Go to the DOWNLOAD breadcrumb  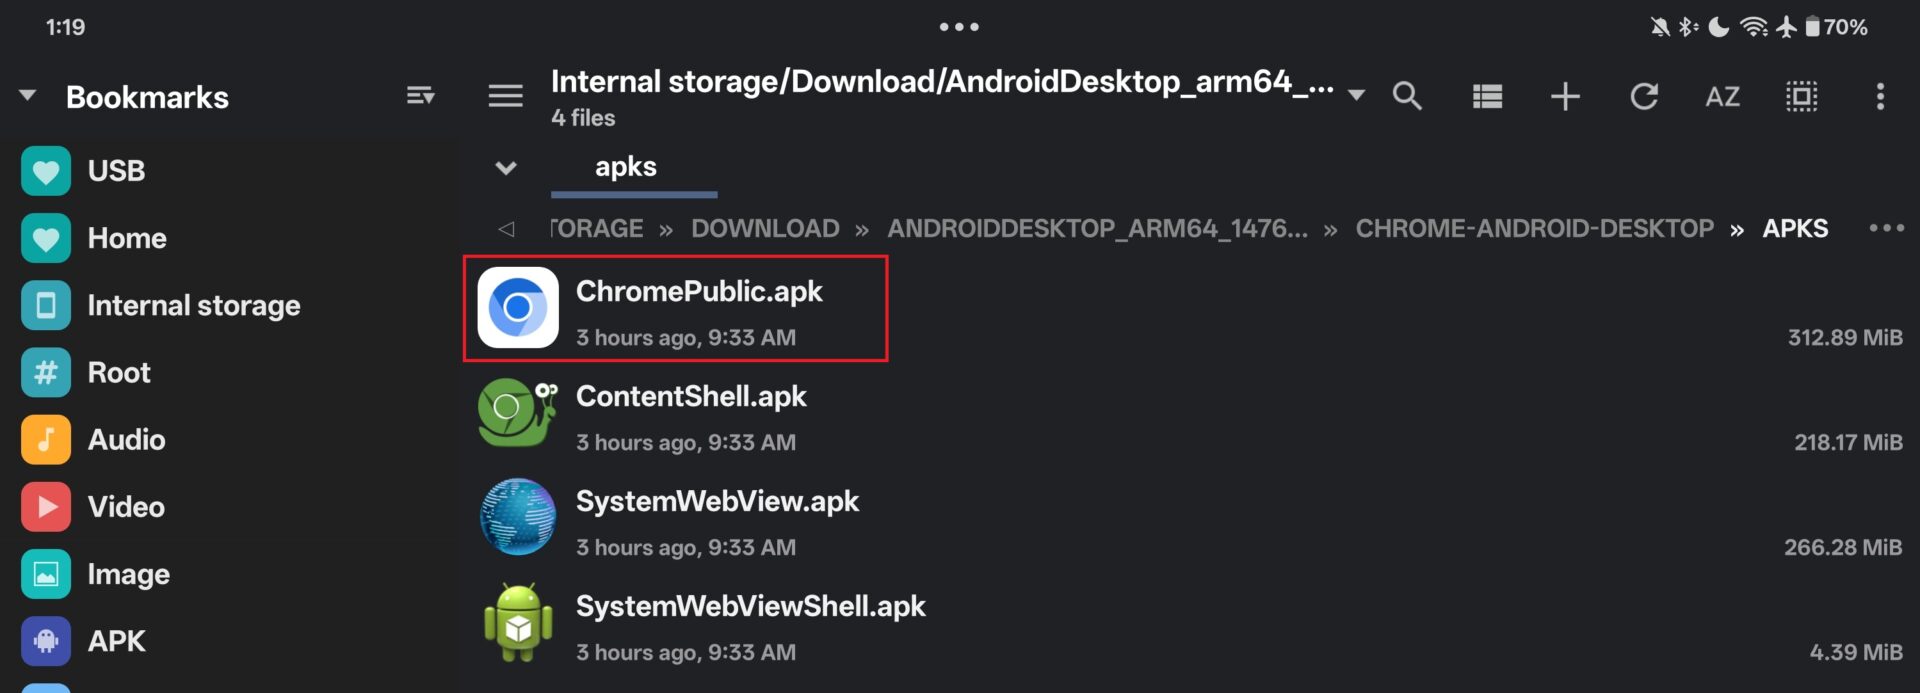point(765,228)
